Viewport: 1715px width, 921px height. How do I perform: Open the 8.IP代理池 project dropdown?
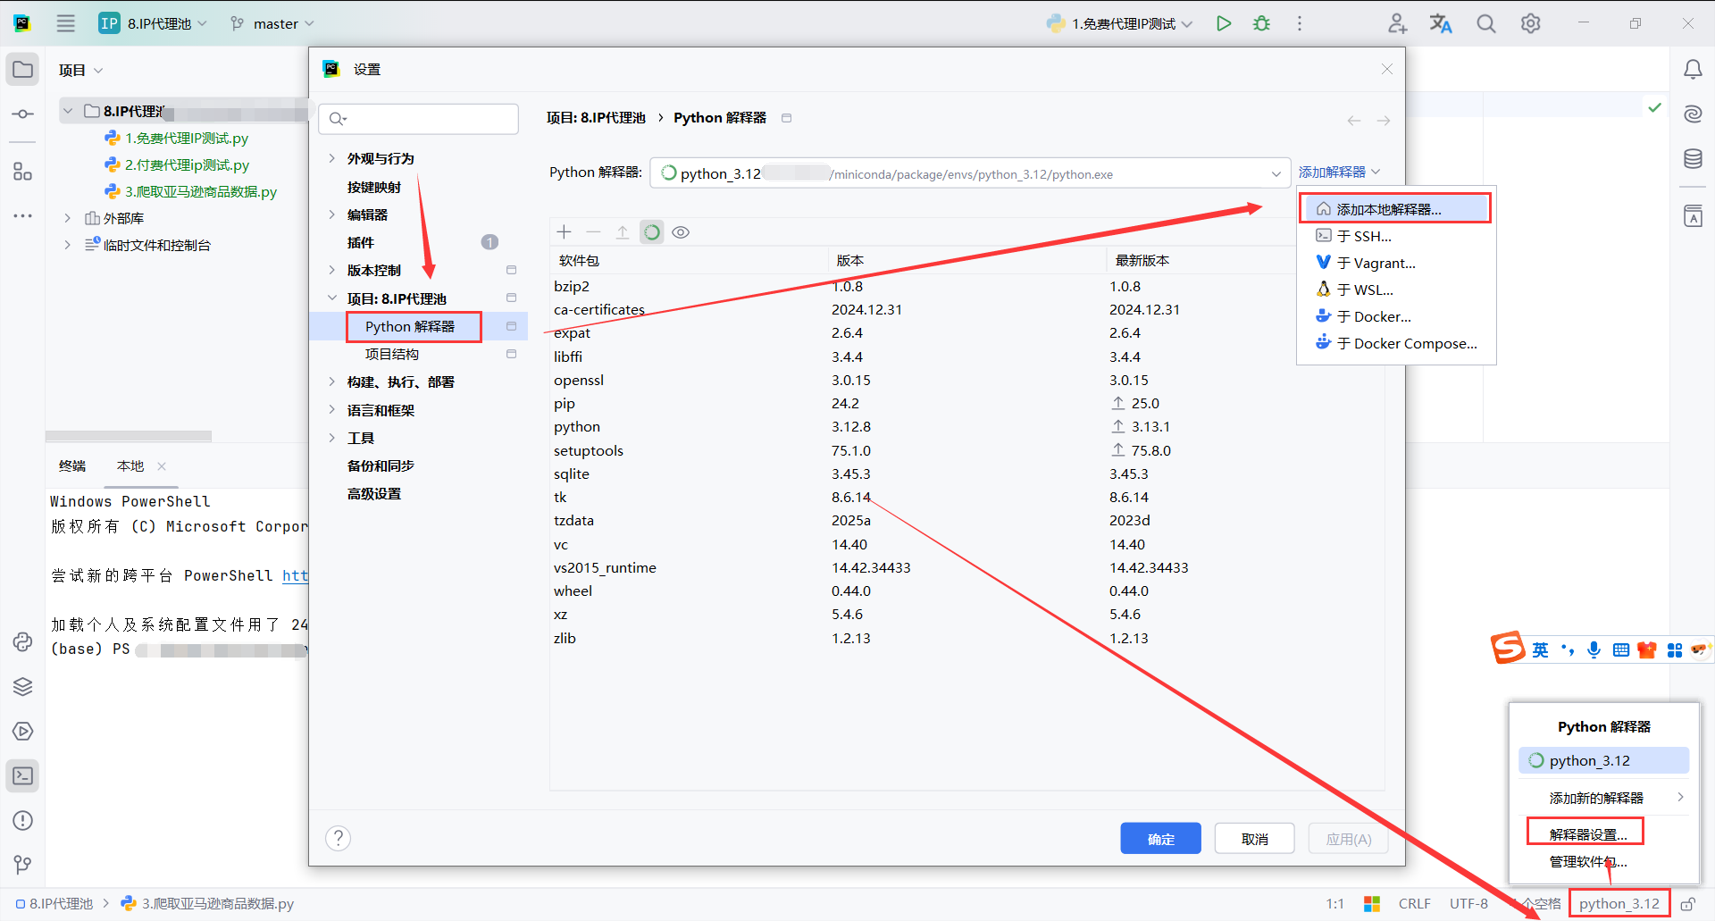click(x=153, y=23)
